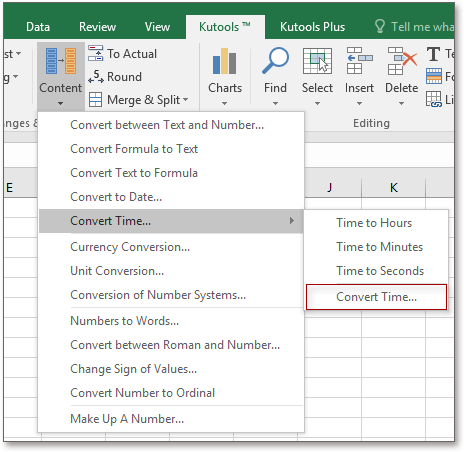The image size is (464, 452).
Task: Choose Convert between Roman and Number
Action: click(x=171, y=345)
